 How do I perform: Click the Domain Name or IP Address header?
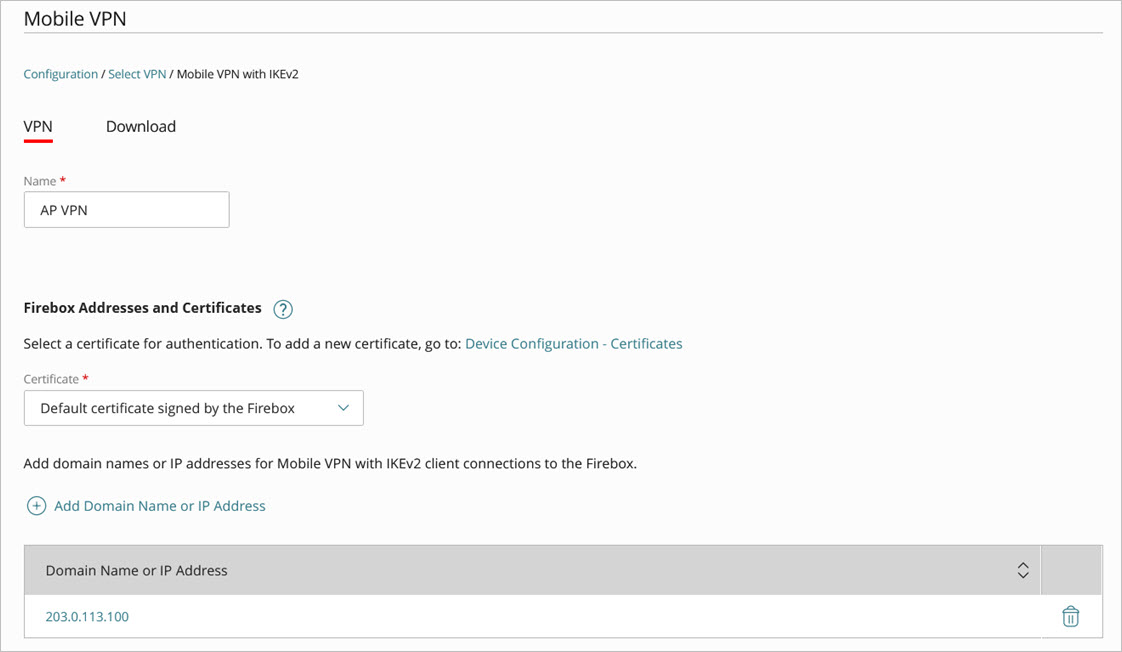point(137,570)
